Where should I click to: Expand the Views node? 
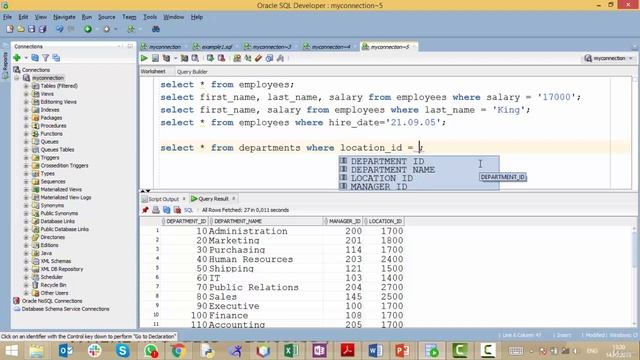26,94
